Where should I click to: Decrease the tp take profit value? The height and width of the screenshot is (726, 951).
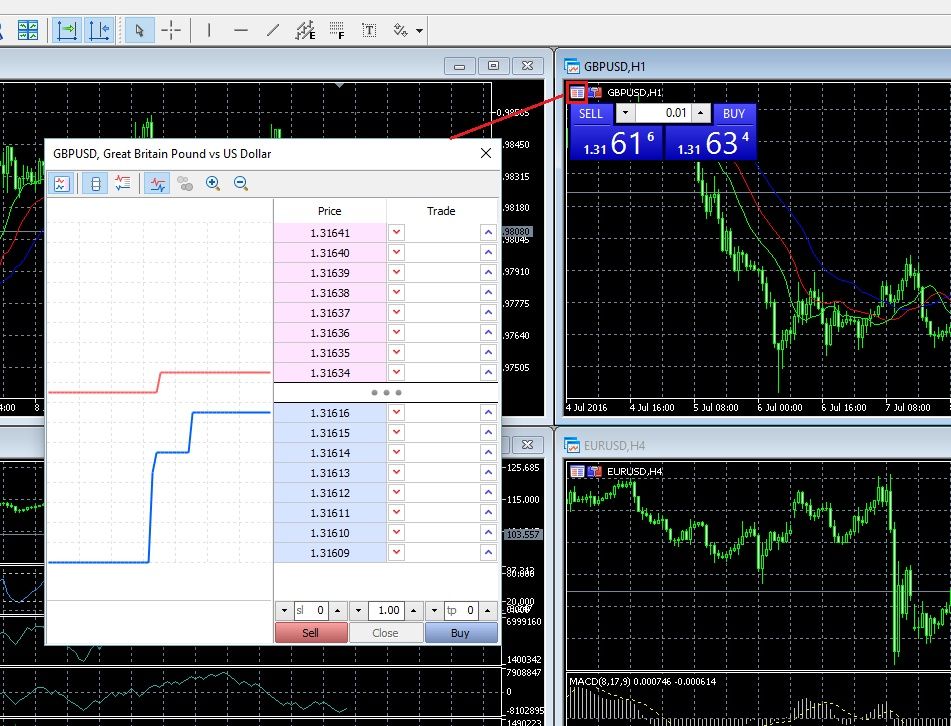click(434, 610)
